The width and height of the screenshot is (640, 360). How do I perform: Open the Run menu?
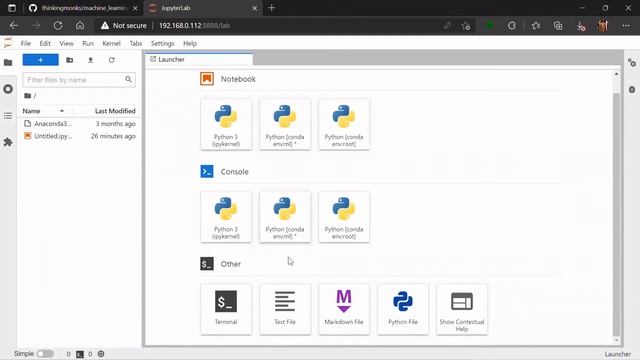[x=88, y=43]
